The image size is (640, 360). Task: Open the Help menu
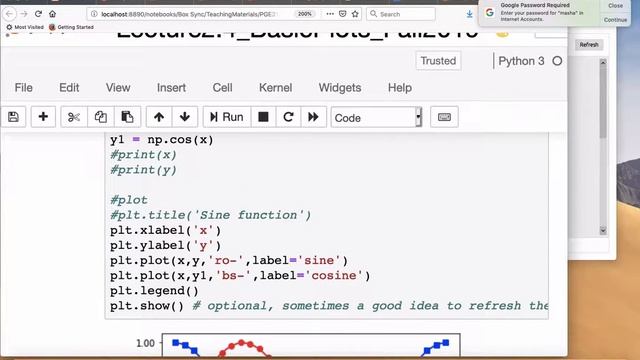[x=400, y=88]
